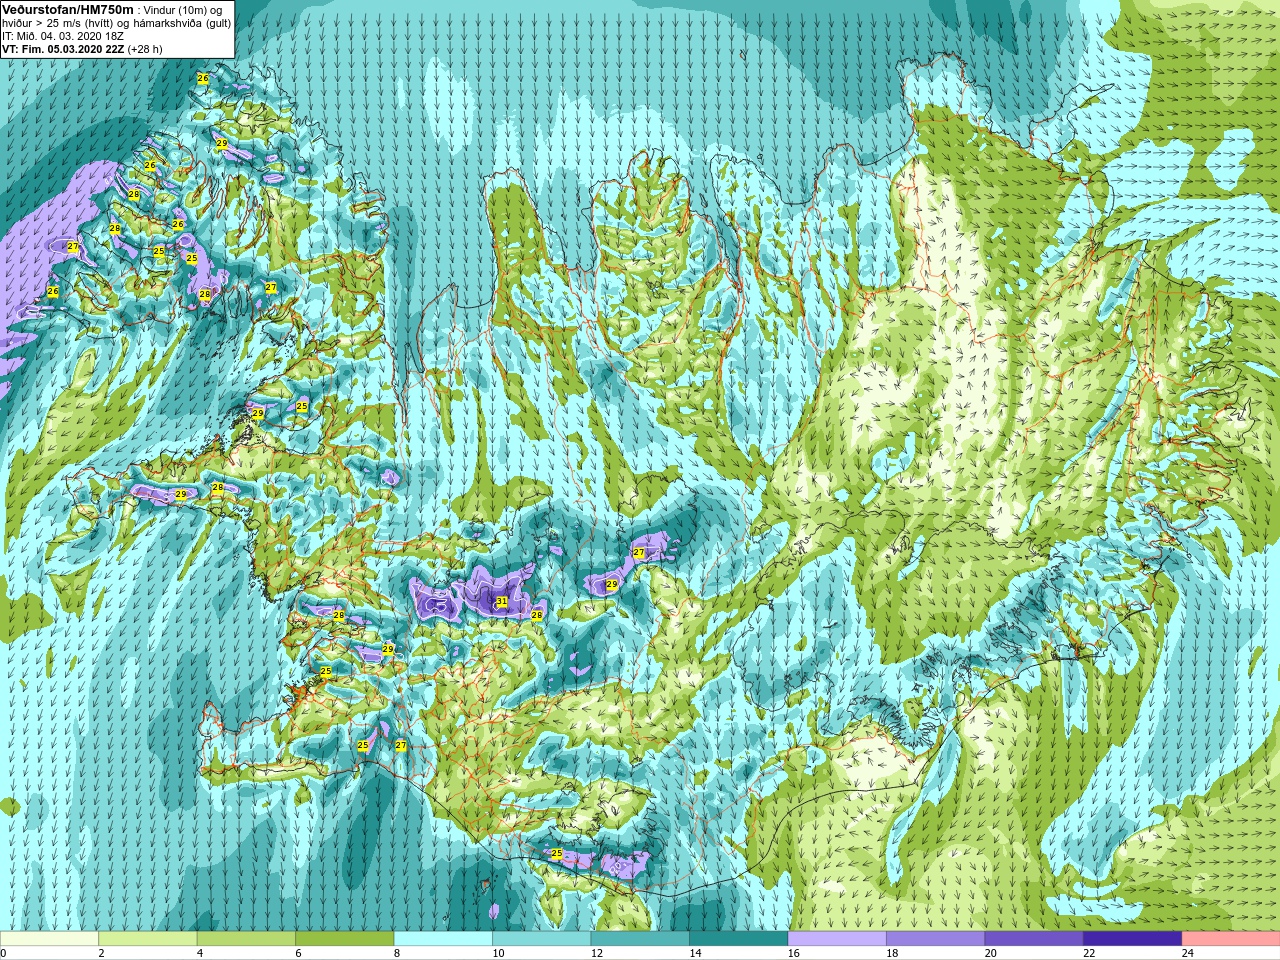Click the legend scale label 4
Image resolution: width=1280 pixels, height=960 pixels.
pyautogui.click(x=199, y=953)
